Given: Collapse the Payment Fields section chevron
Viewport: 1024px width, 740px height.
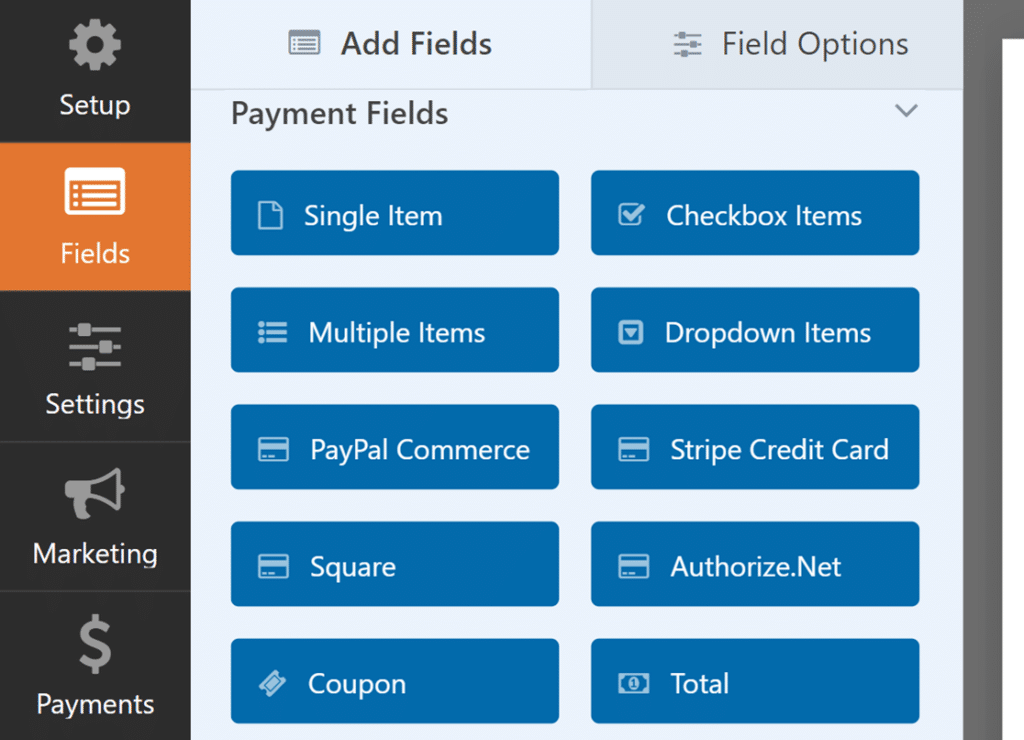Looking at the screenshot, I should 906,111.
